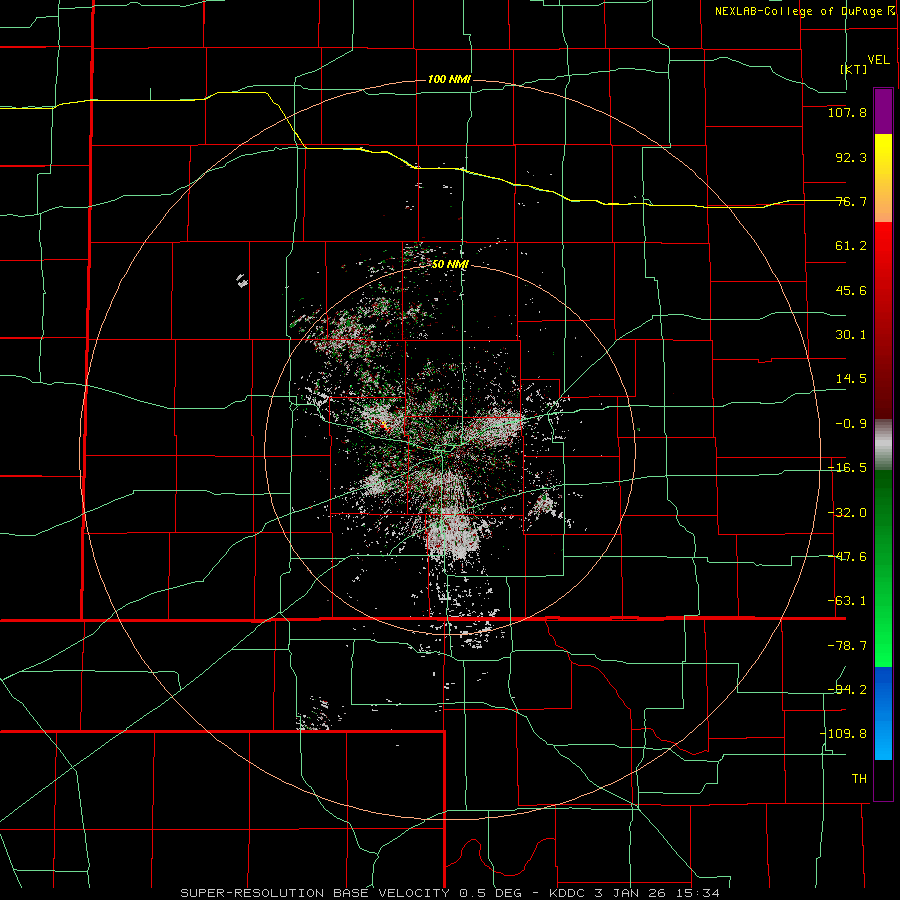The image size is (900, 900).
Task: Click the 100 NMI range ring label
Action: coord(449,79)
